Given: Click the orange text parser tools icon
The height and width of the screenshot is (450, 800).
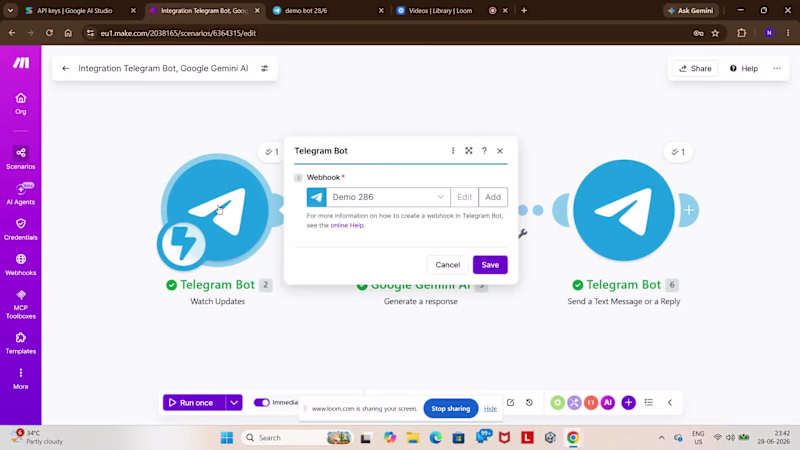Looking at the screenshot, I should click(591, 403).
